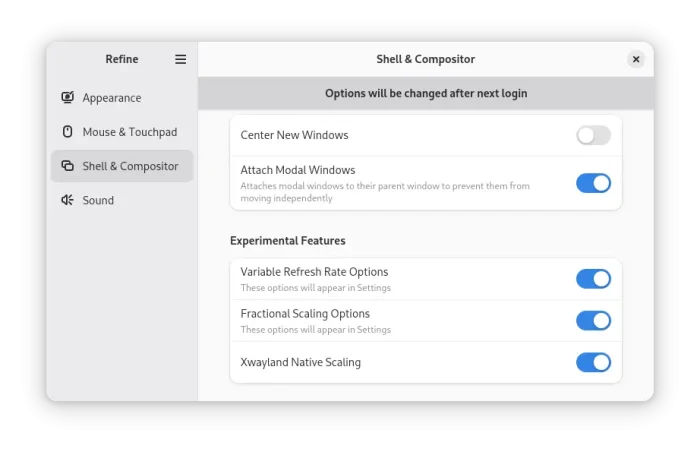Screen dimensions: 700x452
Task: Close the Refine window
Action: [636, 59]
